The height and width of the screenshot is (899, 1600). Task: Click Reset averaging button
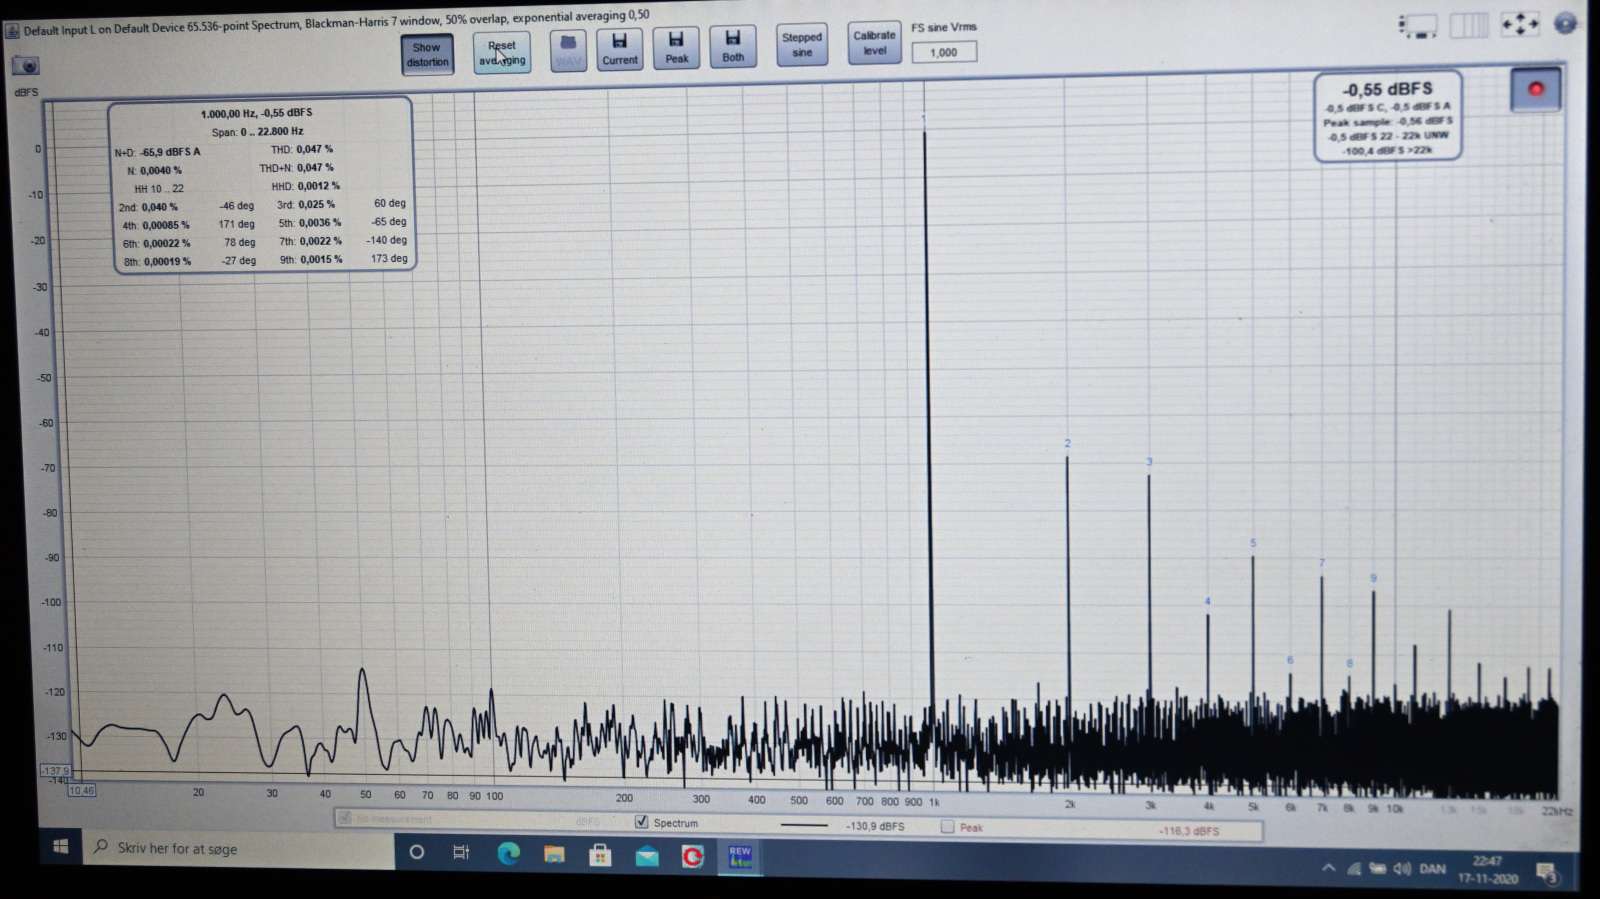(x=501, y=53)
